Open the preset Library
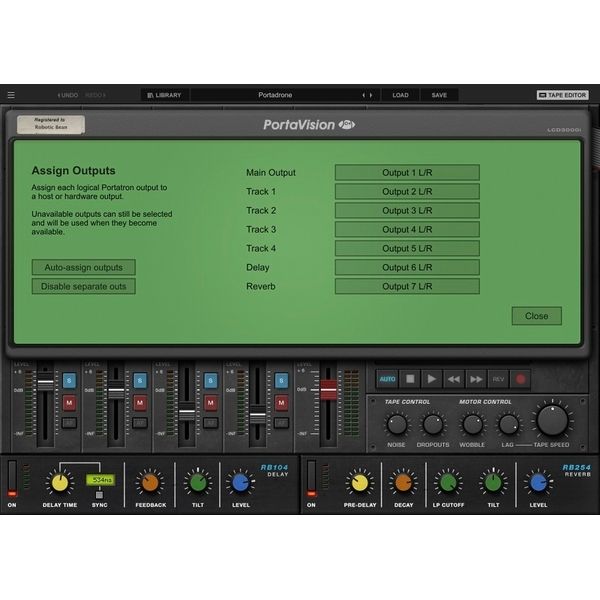This screenshot has width=600, height=600. point(165,95)
